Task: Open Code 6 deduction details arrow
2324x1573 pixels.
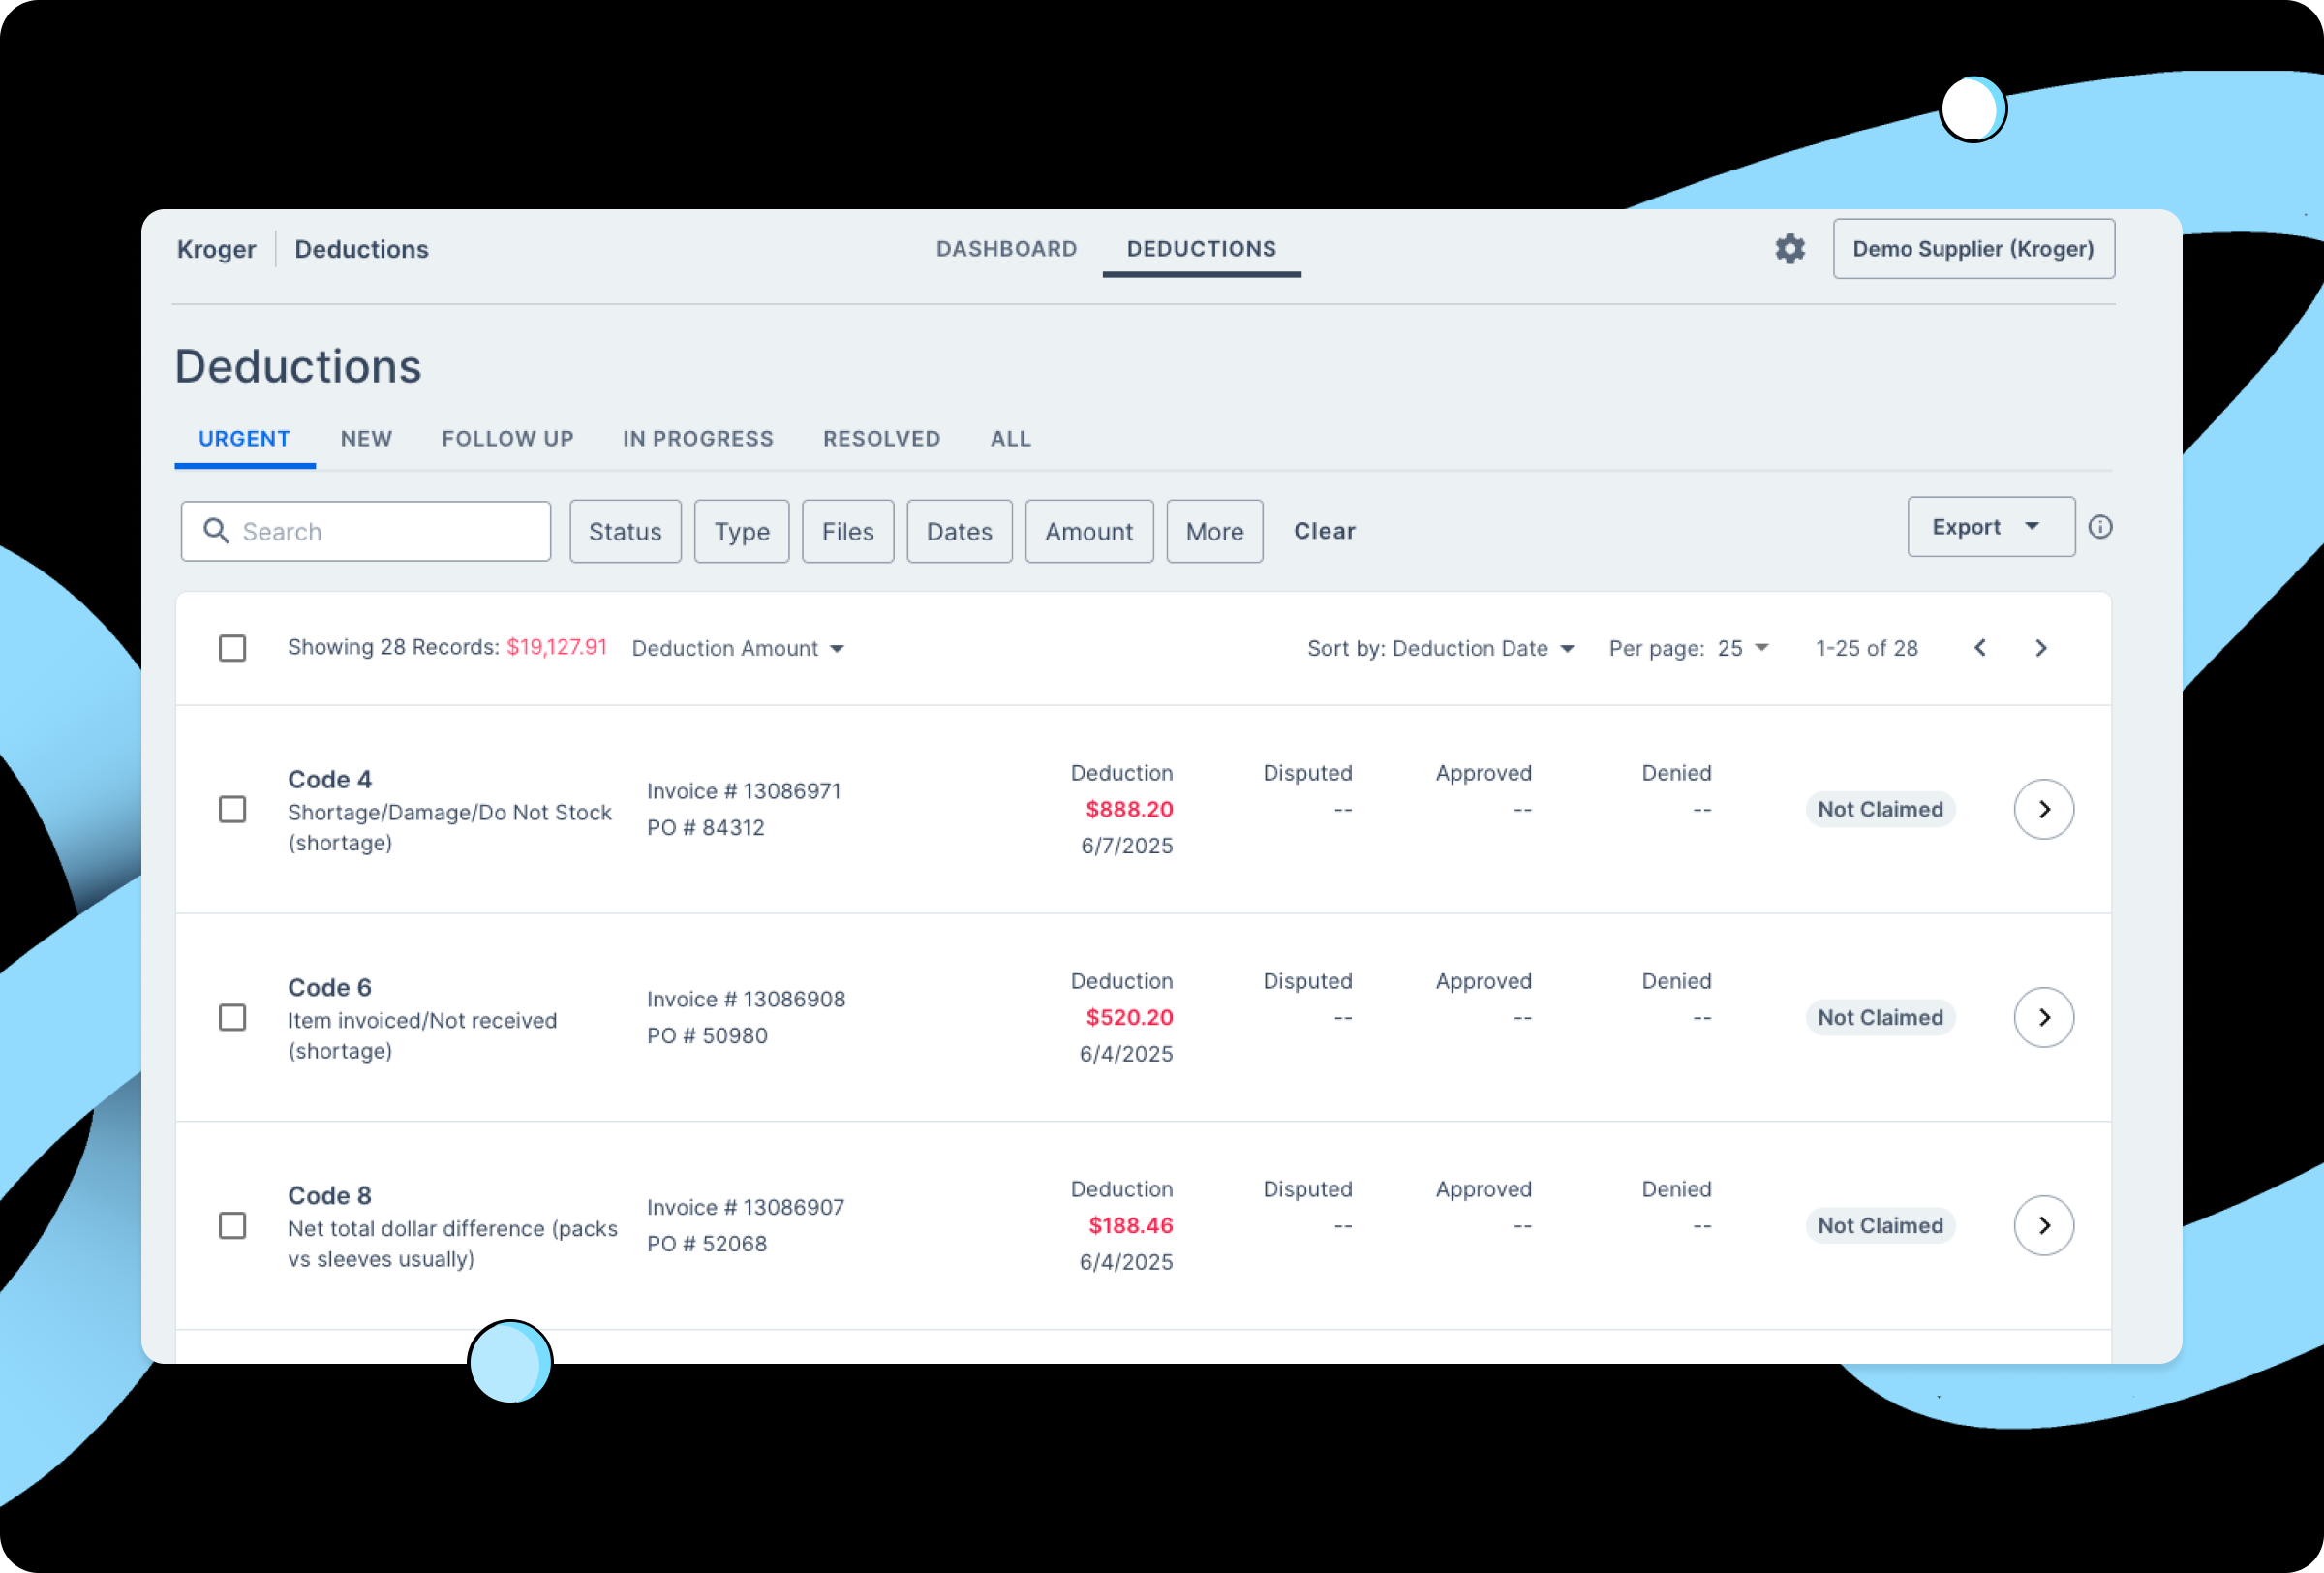Action: [x=2042, y=1017]
